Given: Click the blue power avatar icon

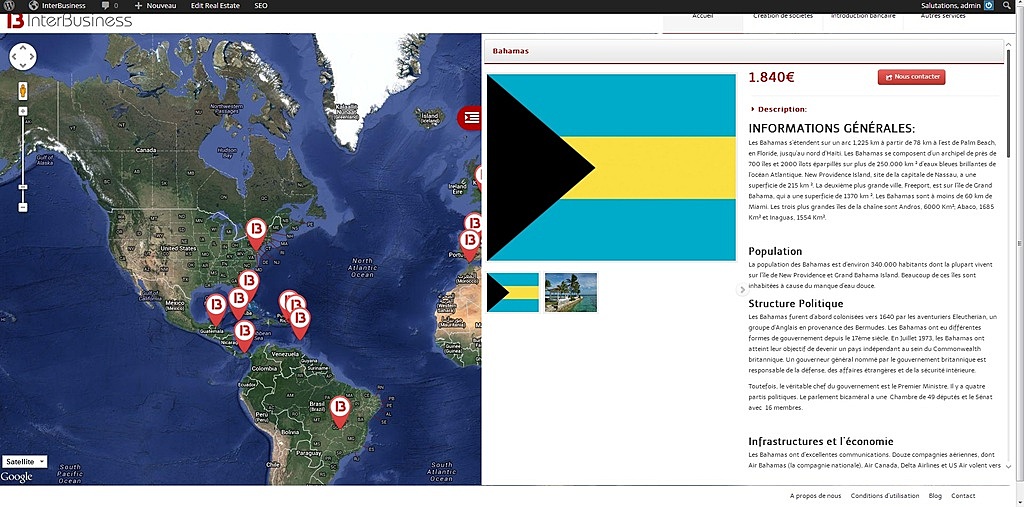Looking at the screenshot, I should (x=989, y=5).
